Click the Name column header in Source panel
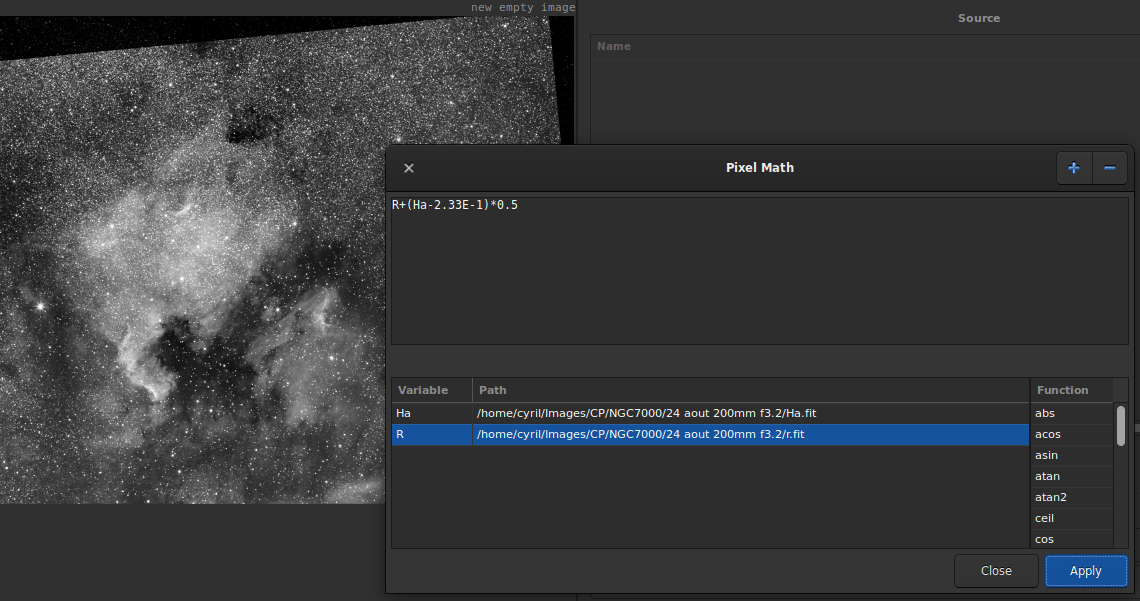This screenshot has height=601, width=1140. (x=865, y=46)
